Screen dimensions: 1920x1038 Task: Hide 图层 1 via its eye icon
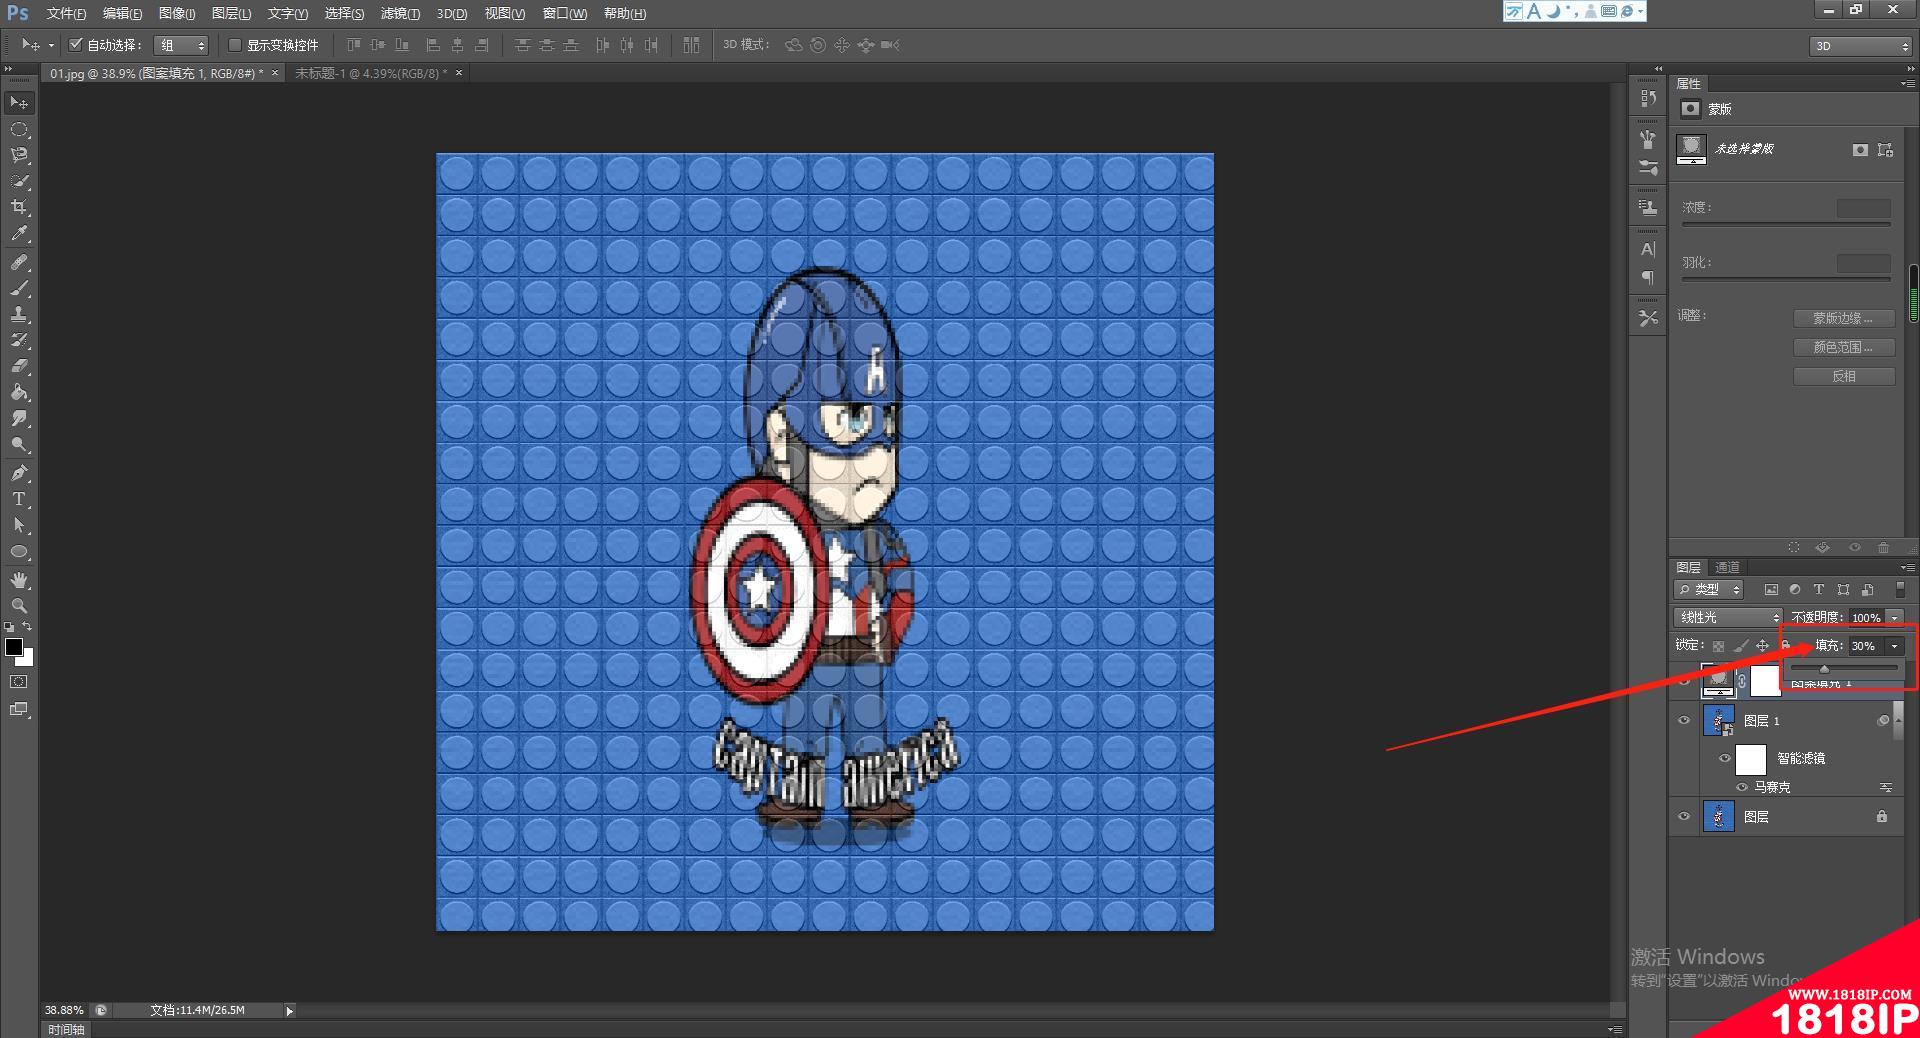[x=1684, y=720]
